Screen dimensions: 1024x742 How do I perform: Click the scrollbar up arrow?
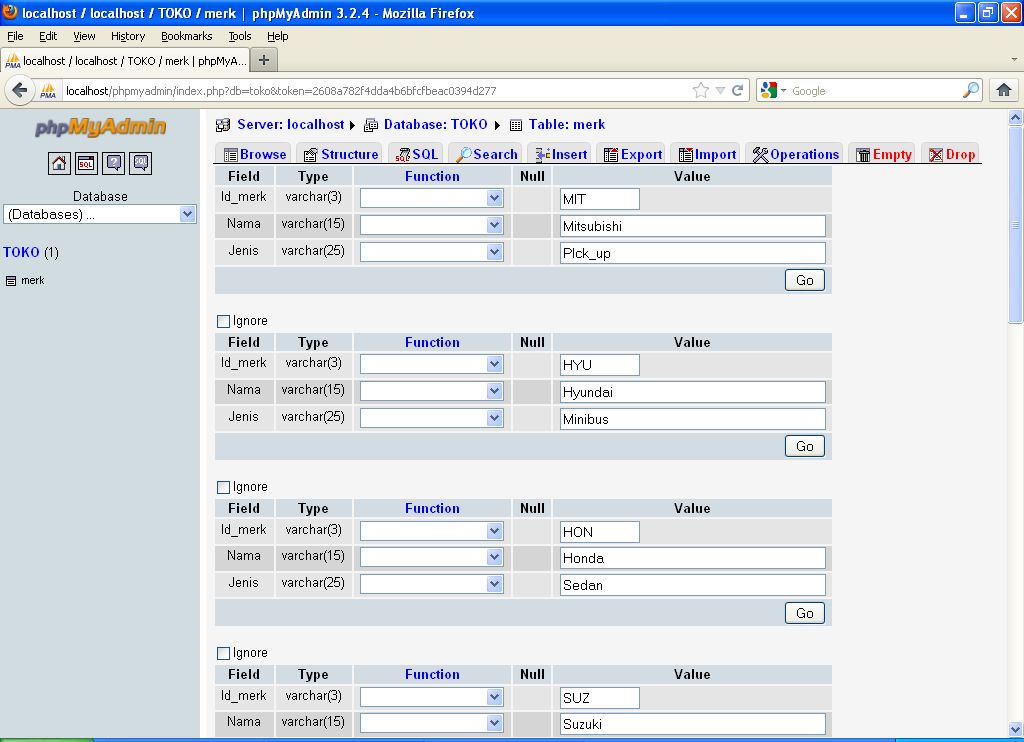[x=1015, y=118]
